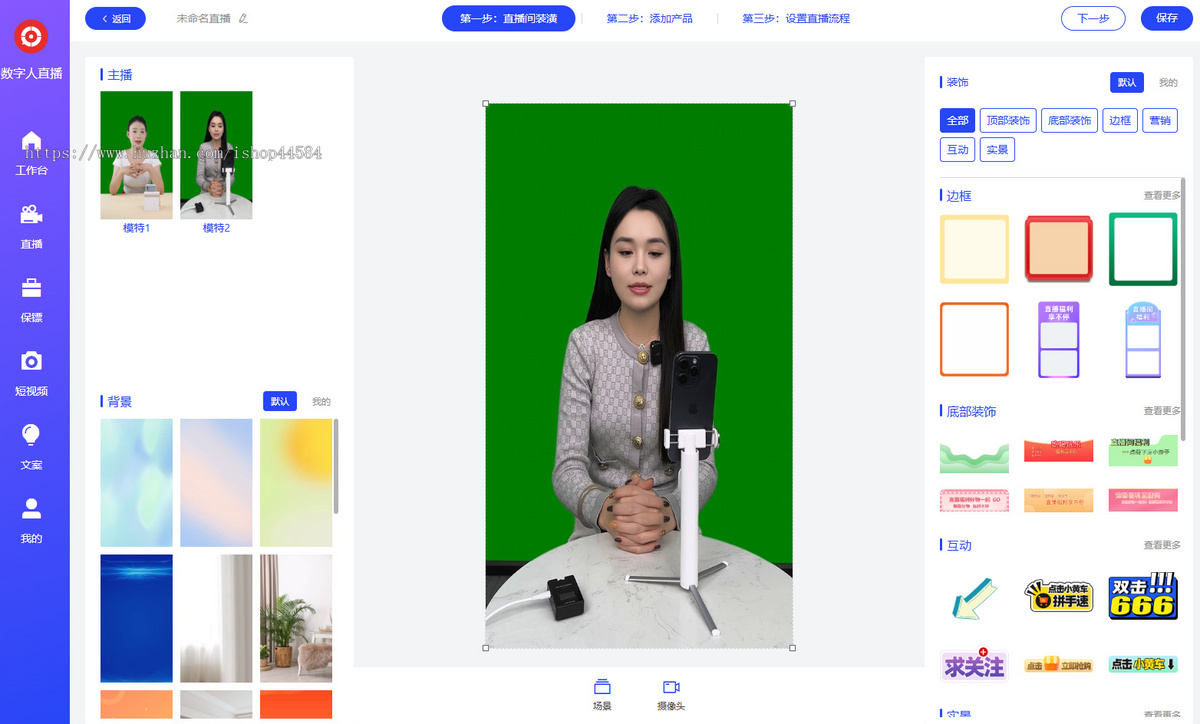This screenshot has width=1200, height=724.
Task: Expand 查看更多 for 边框 section
Action: 1162,196
